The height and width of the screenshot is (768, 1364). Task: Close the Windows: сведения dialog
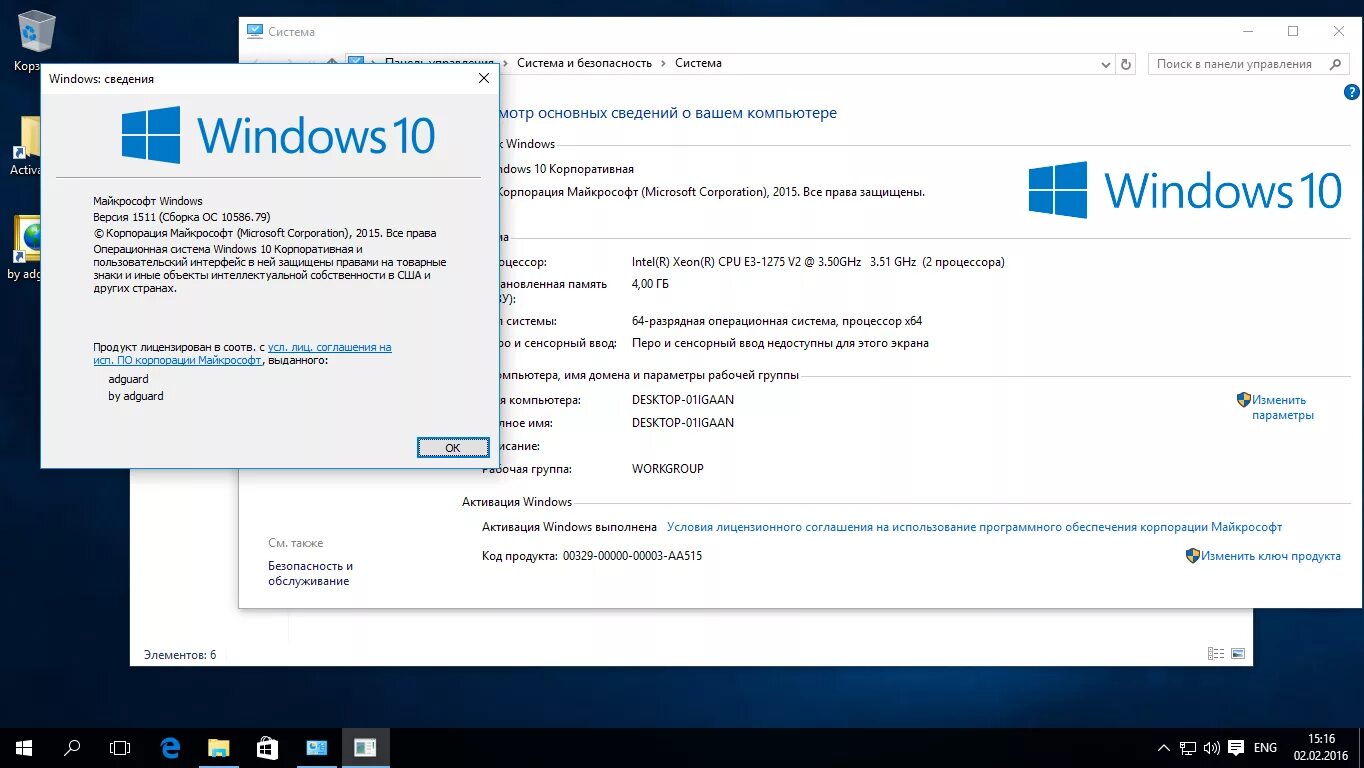pyautogui.click(x=484, y=78)
